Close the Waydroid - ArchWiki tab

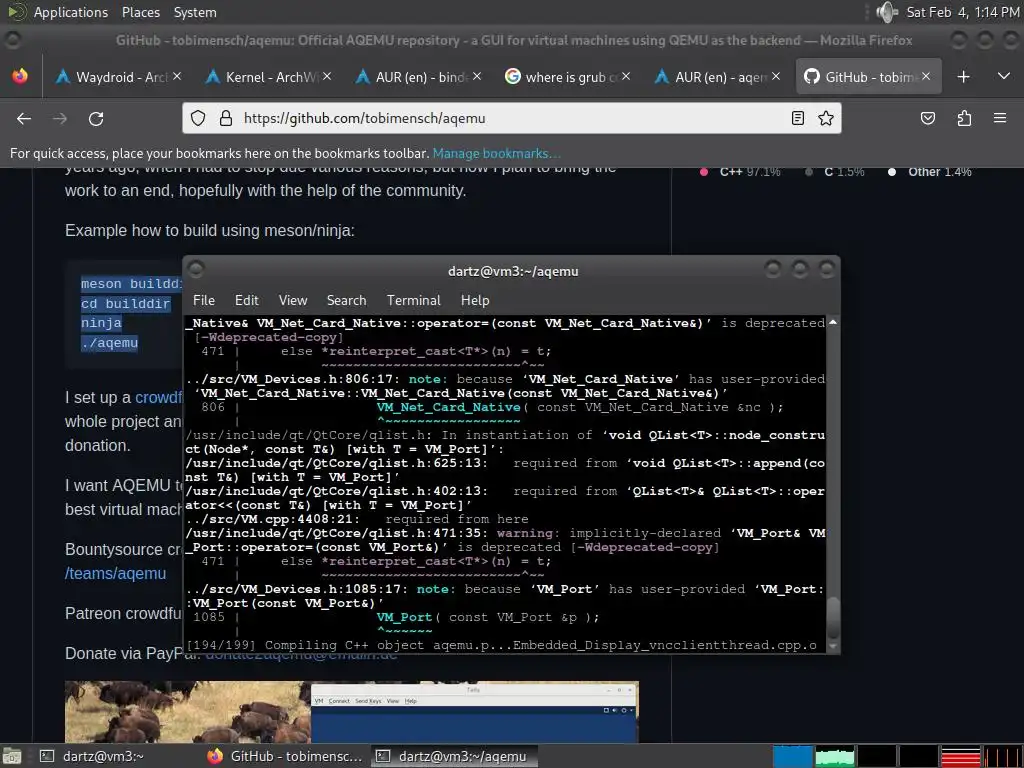177,76
